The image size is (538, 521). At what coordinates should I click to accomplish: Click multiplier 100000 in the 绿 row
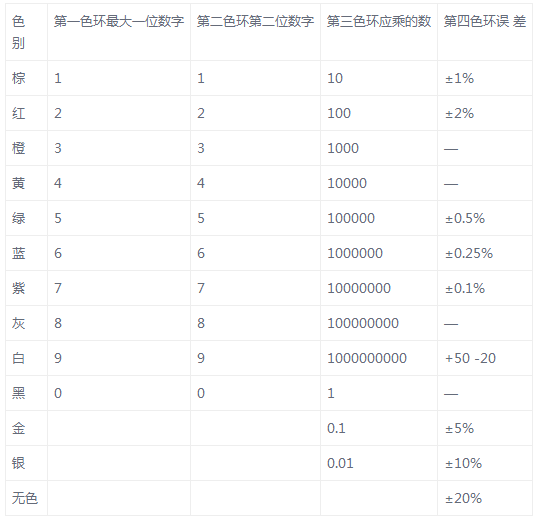point(351,219)
